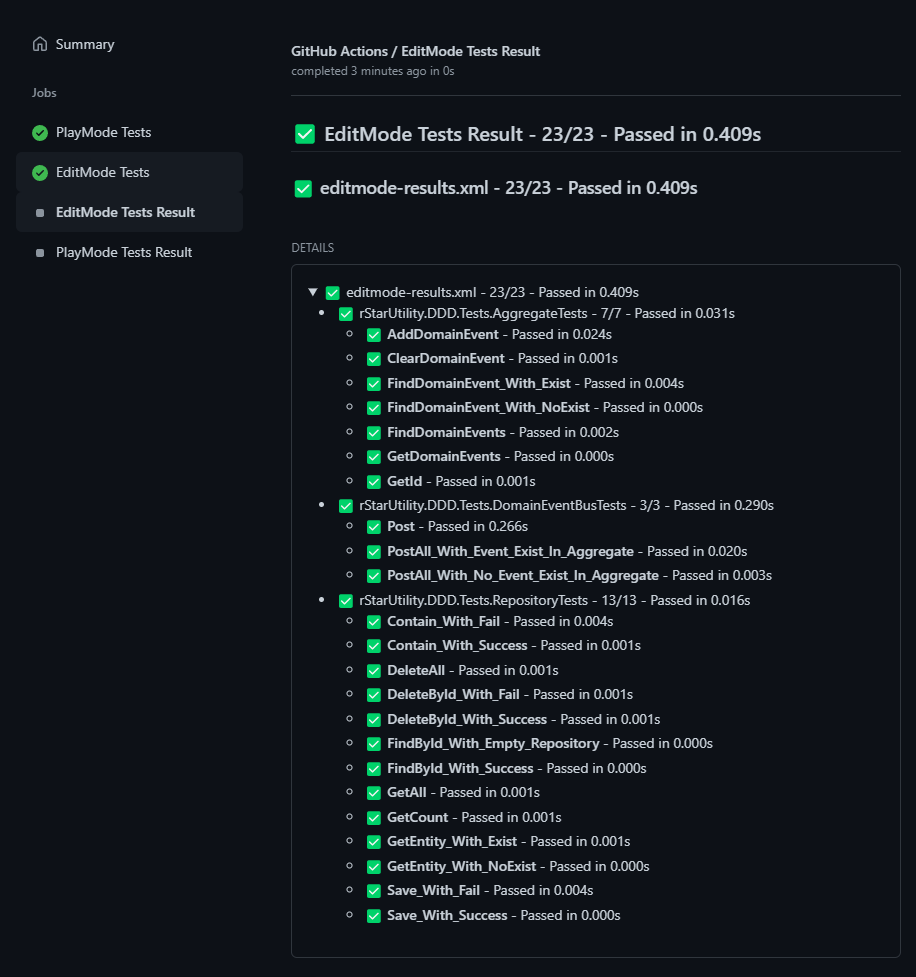The width and height of the screenshot is (916, 977).
Task: Collapse the editmode-results.xml details triangle
Action: [313, 292]
